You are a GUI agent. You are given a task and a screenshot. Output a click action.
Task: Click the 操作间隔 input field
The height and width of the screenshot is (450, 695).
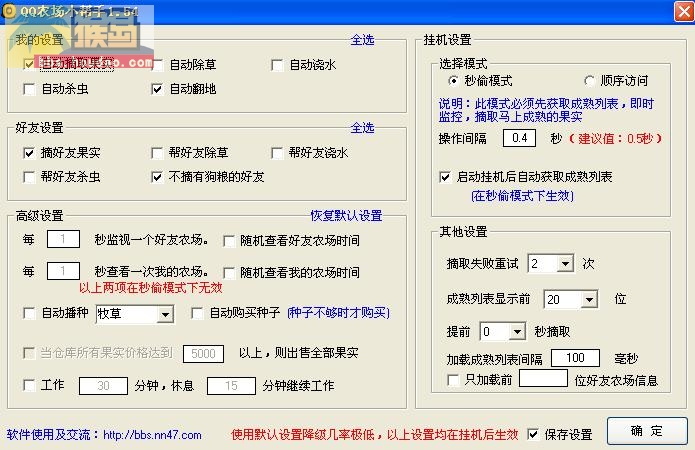(519, 138)
